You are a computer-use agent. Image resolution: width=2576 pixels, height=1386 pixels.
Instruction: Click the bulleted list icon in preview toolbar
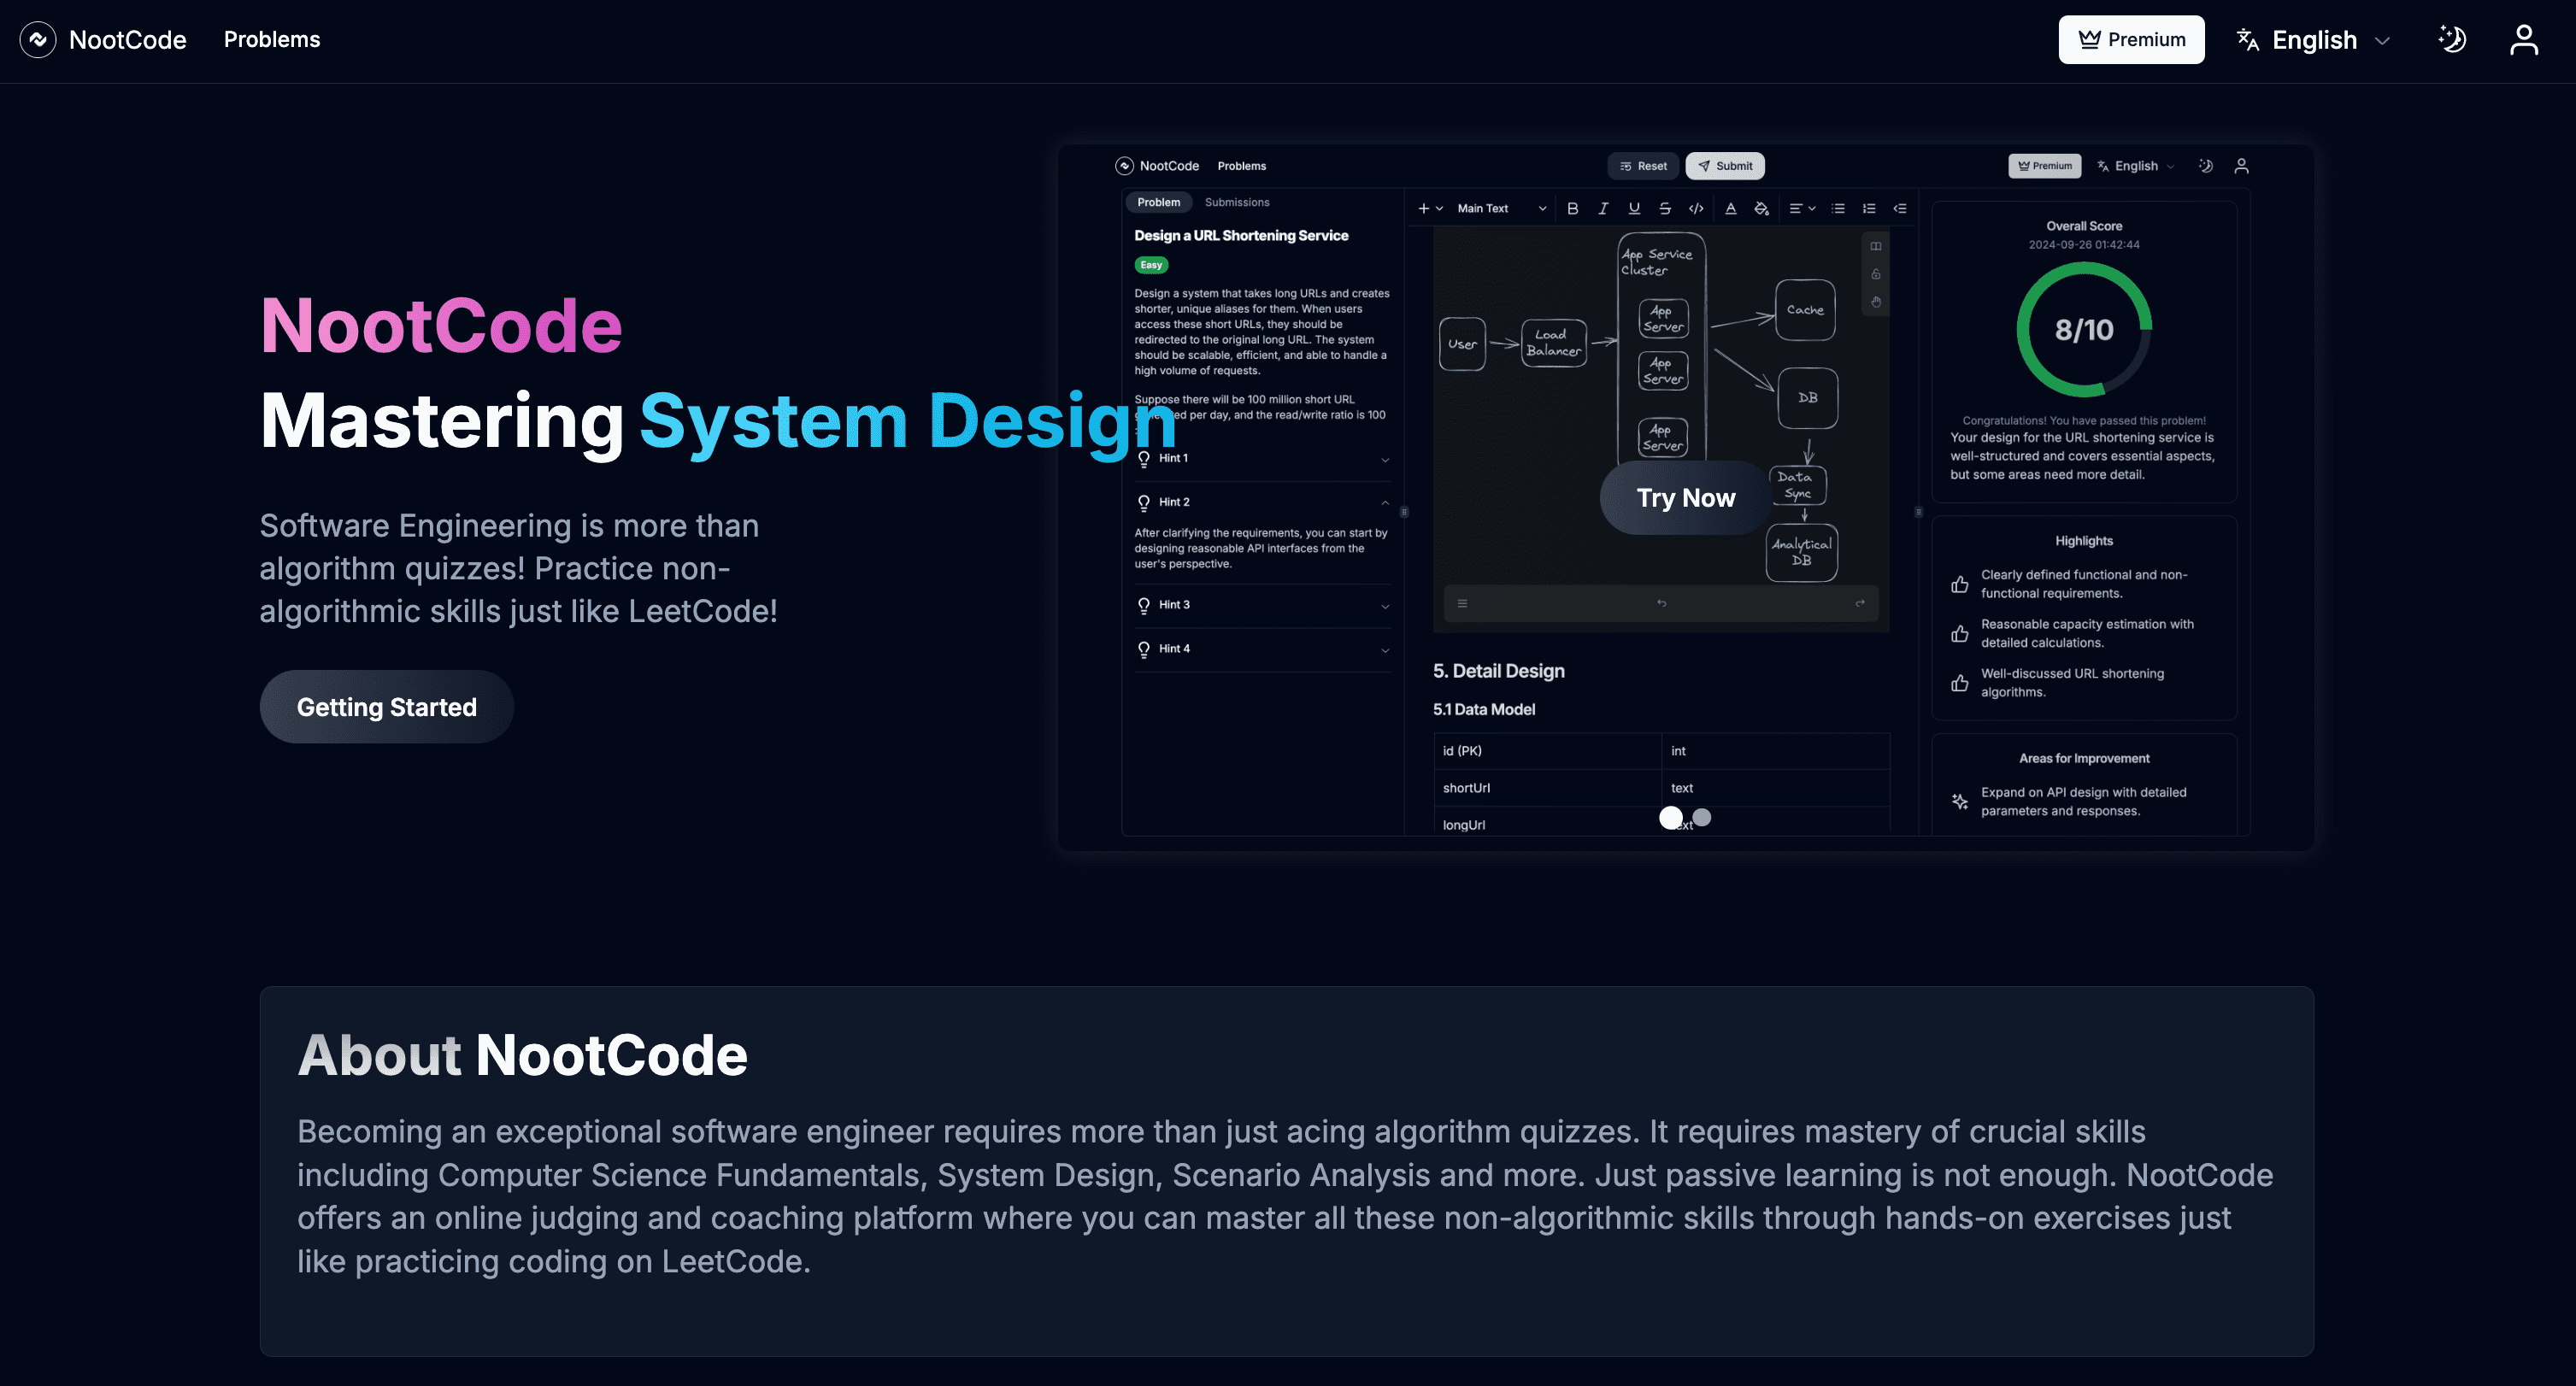[1838, 208]
